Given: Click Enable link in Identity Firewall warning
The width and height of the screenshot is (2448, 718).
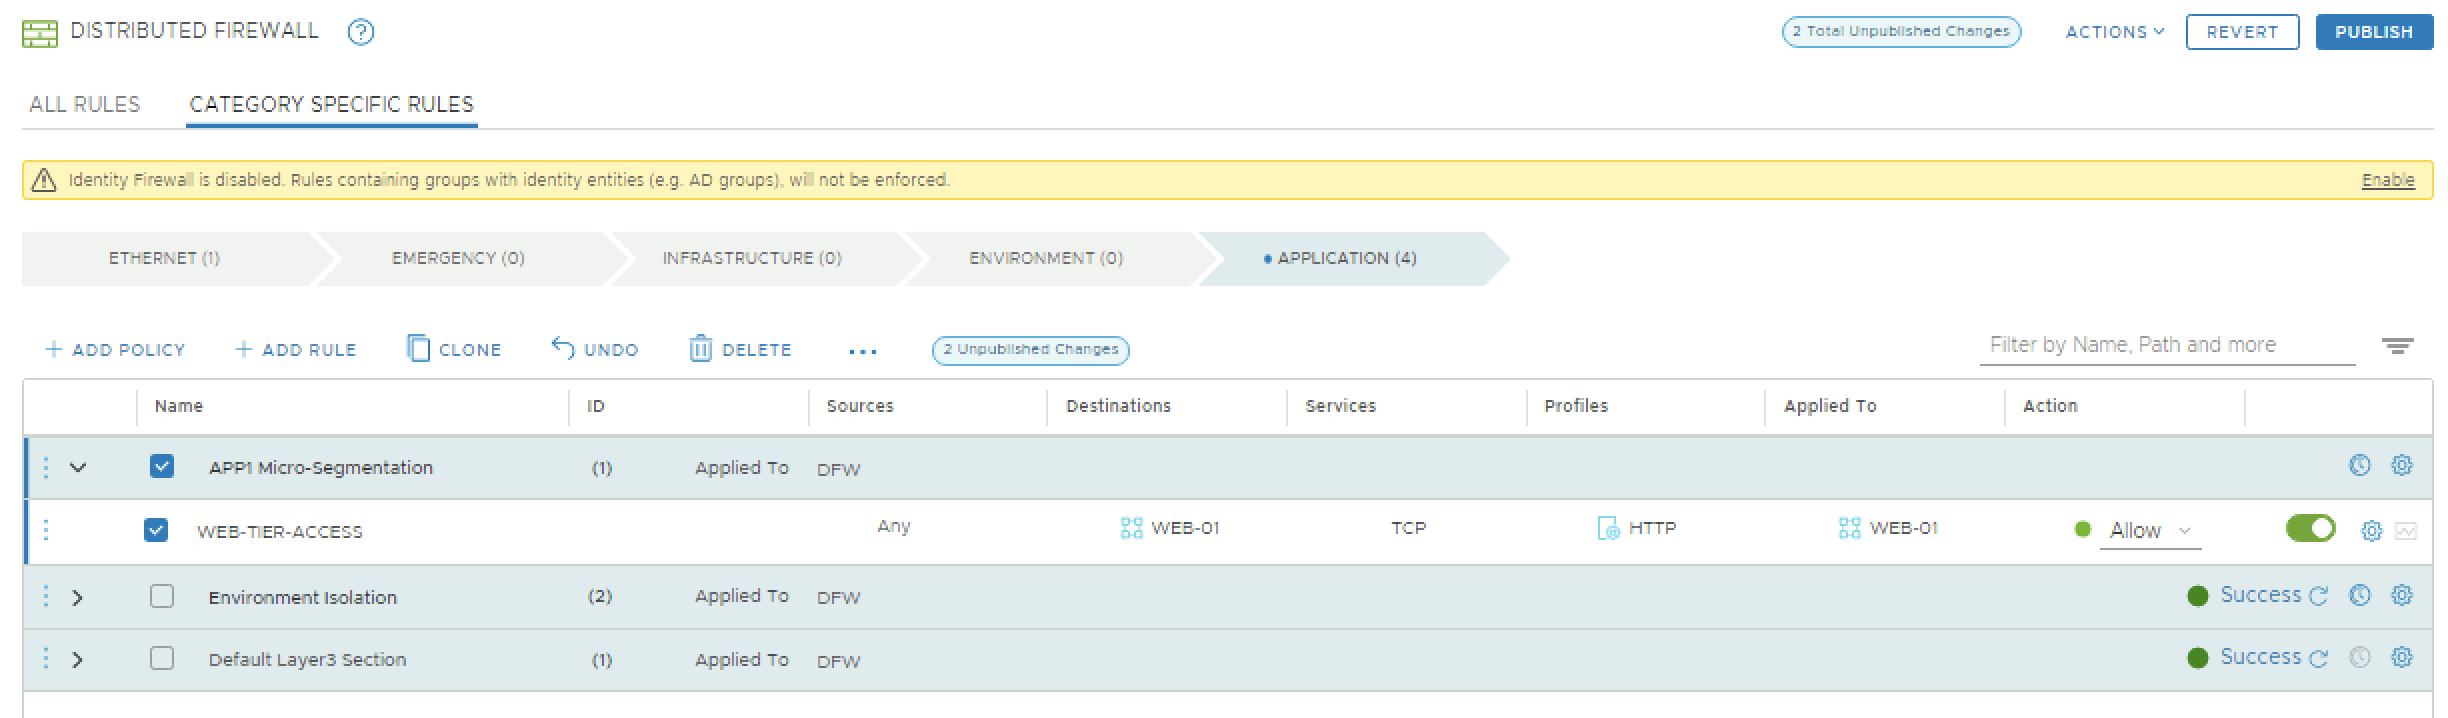Looking at the screenshot, I should (2387, 180).
